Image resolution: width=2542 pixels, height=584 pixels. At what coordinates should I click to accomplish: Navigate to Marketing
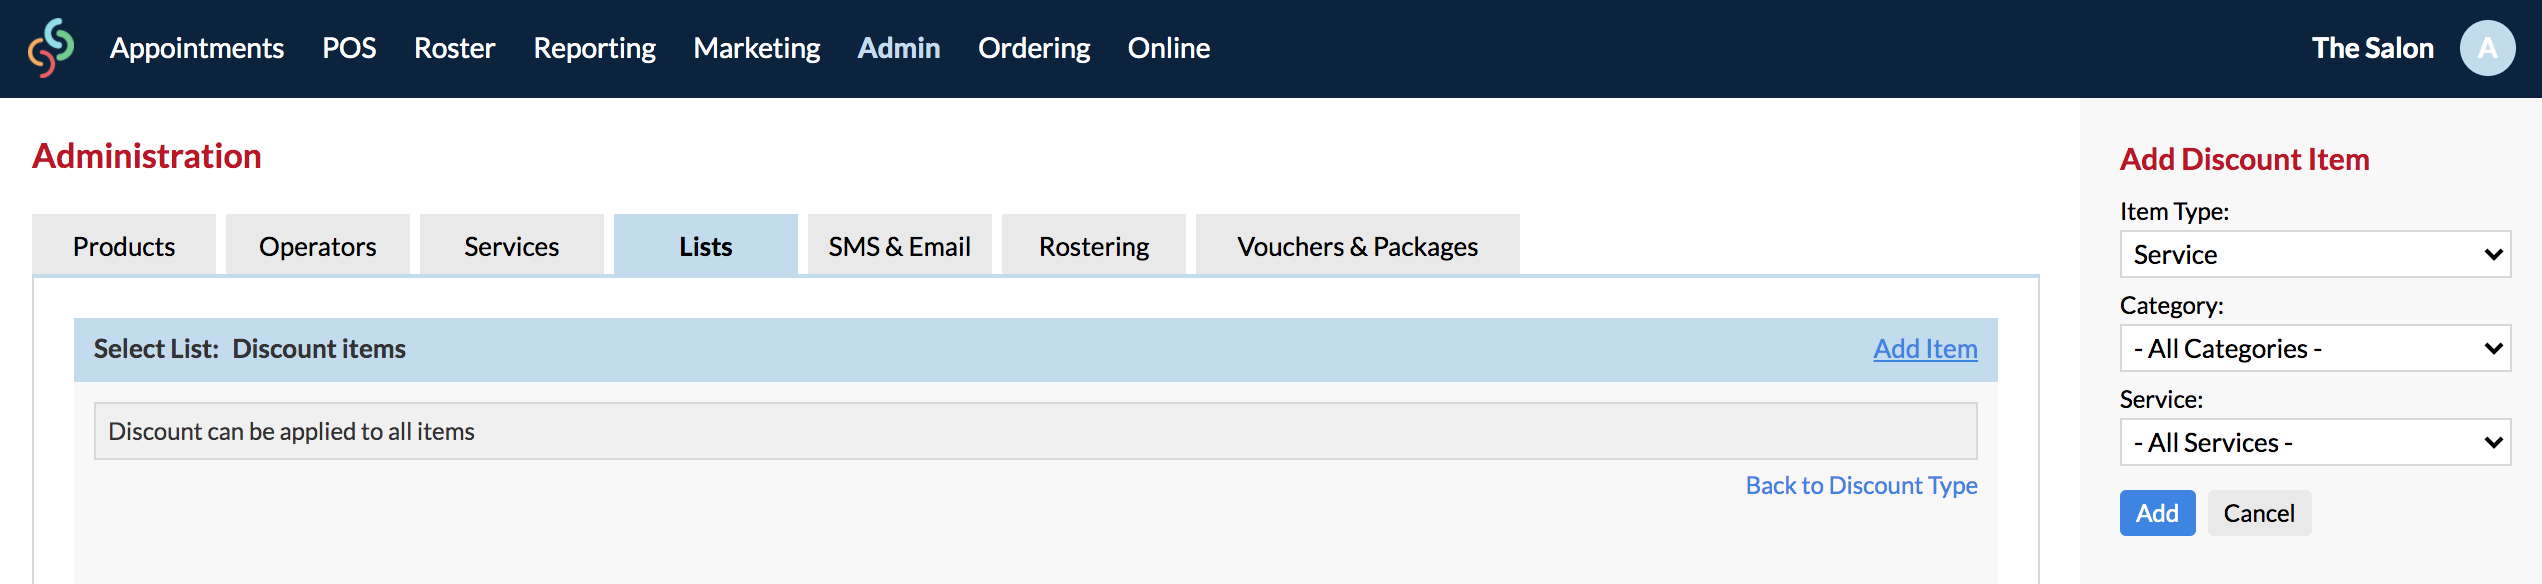tap(757, 48)
